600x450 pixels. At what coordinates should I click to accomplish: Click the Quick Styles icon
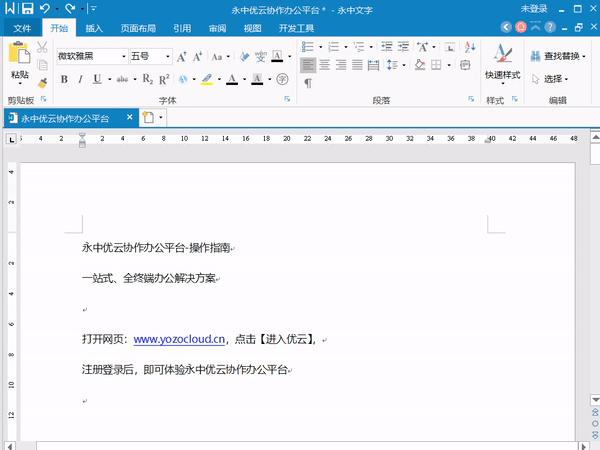(x=502, y=53)
